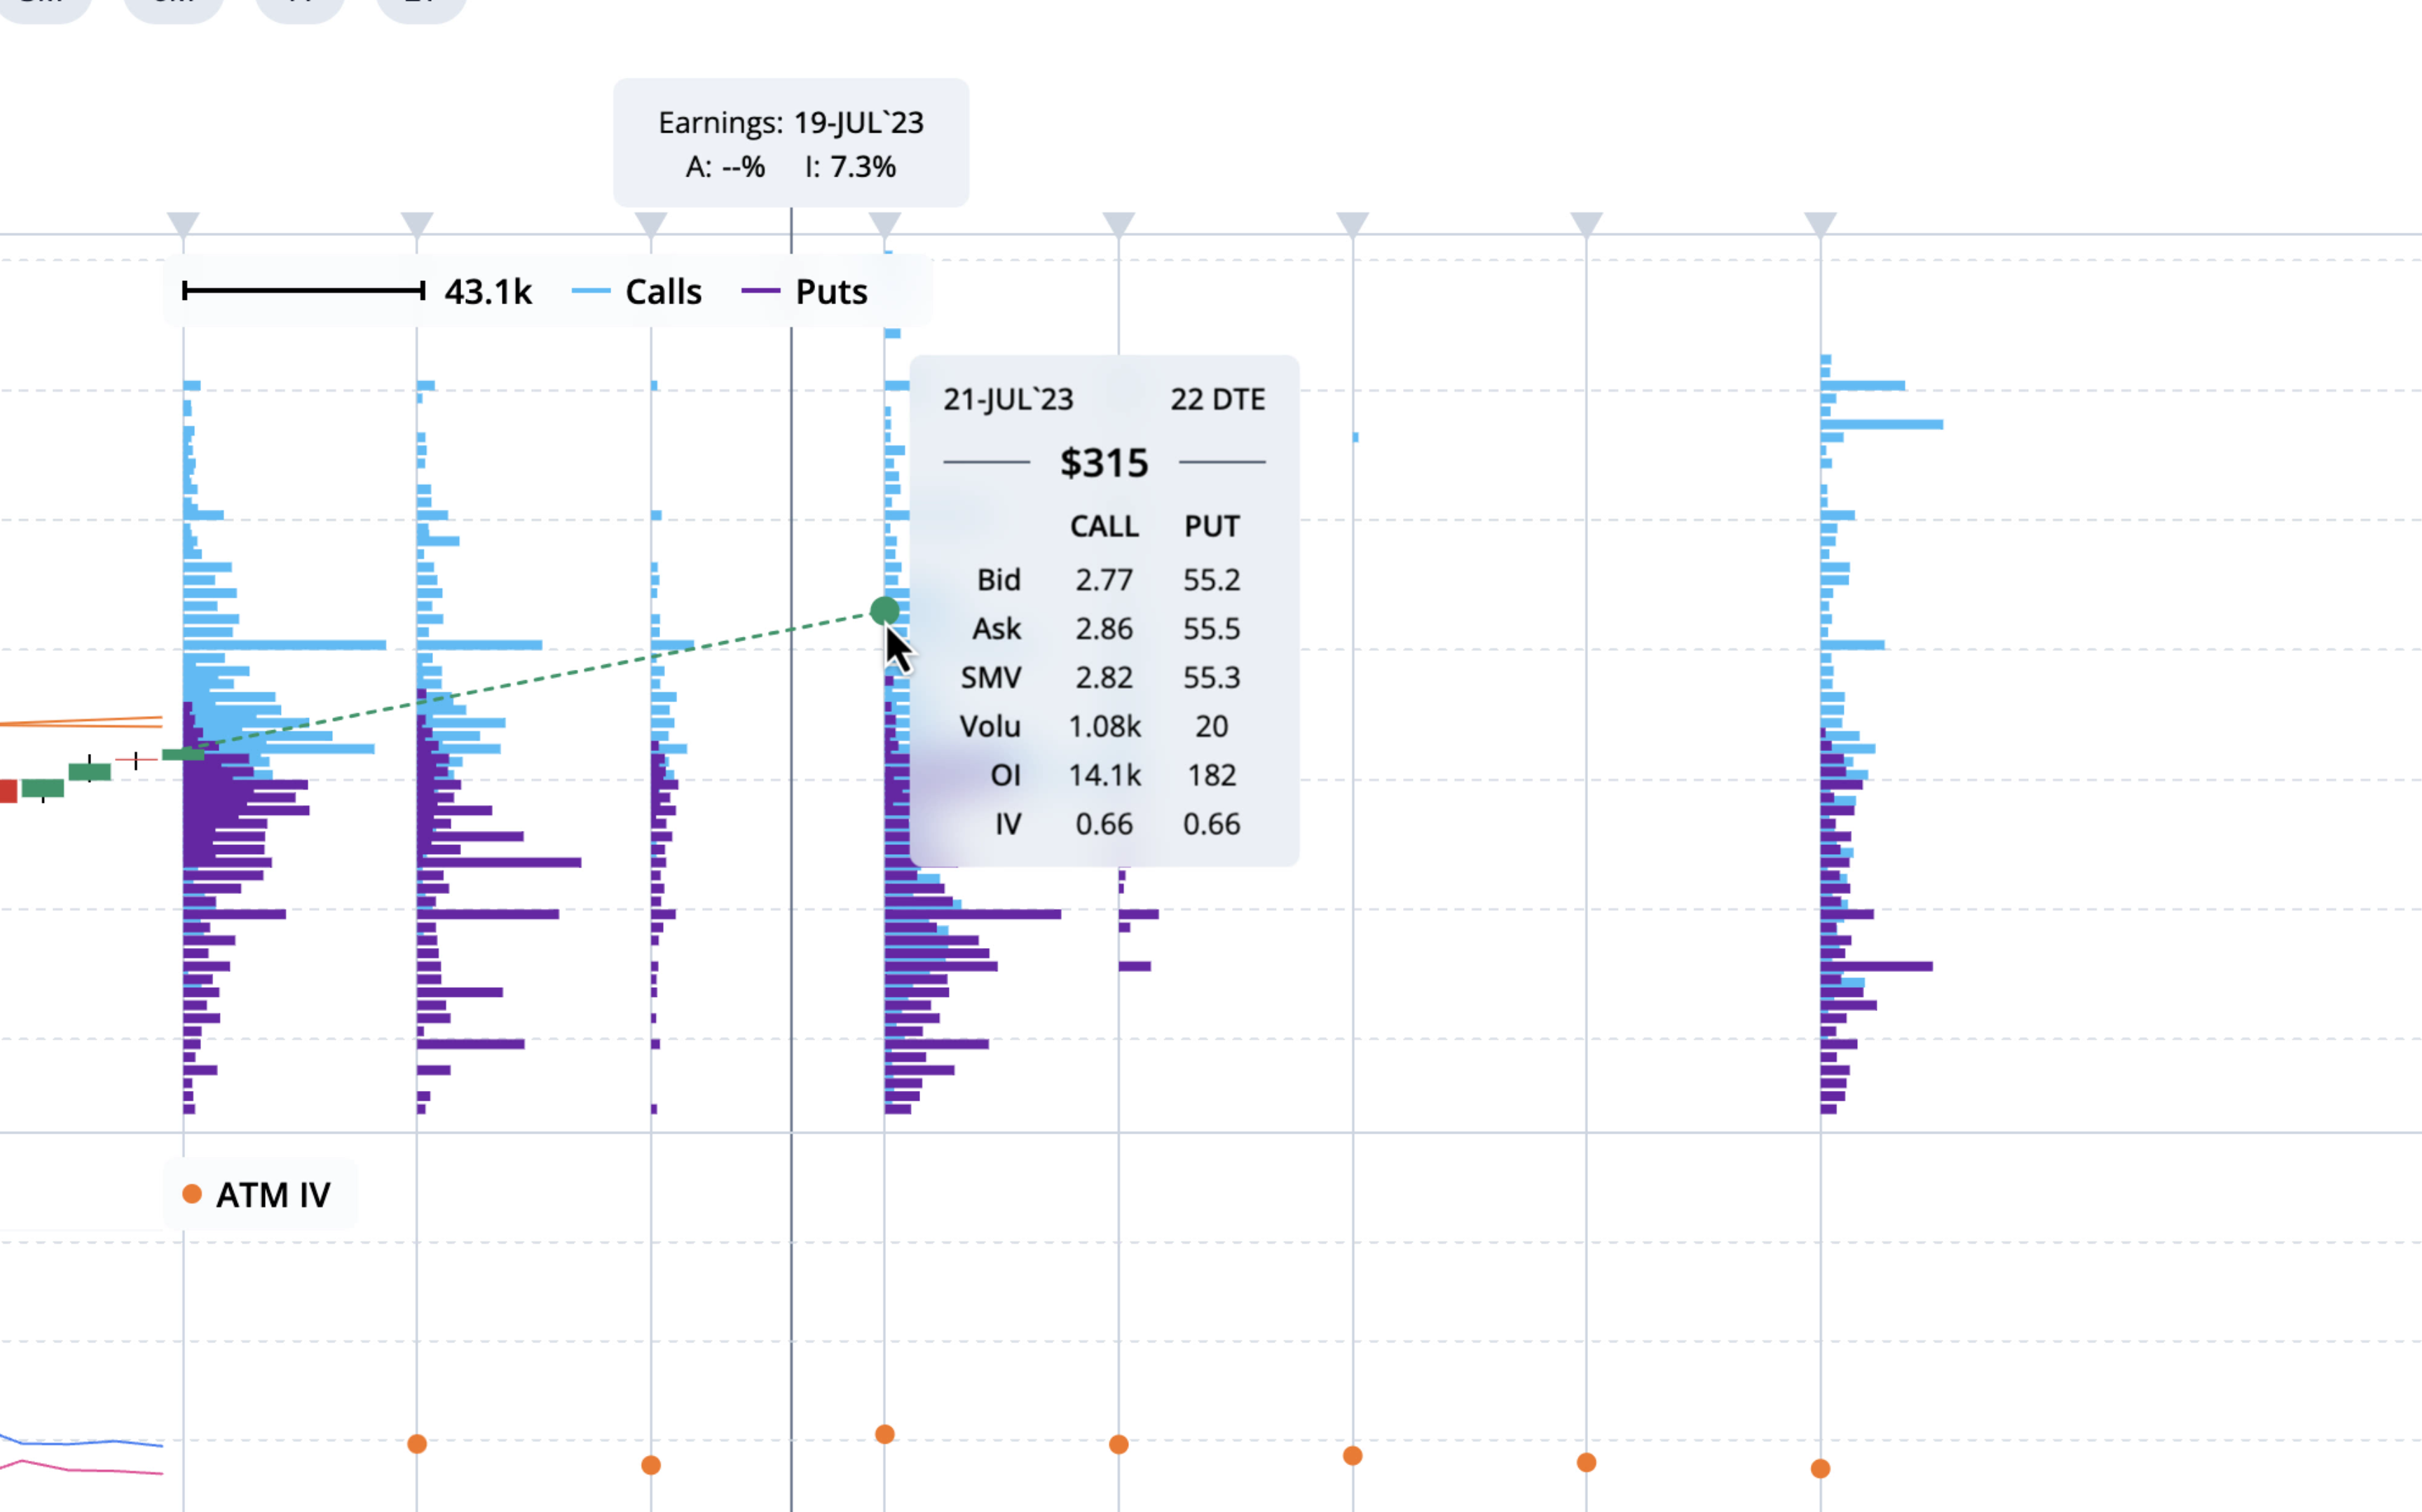Click the leftmost gray expiration triangle
The height and width of the screenshot is (1512, 2422).
[x=183, y=220]
